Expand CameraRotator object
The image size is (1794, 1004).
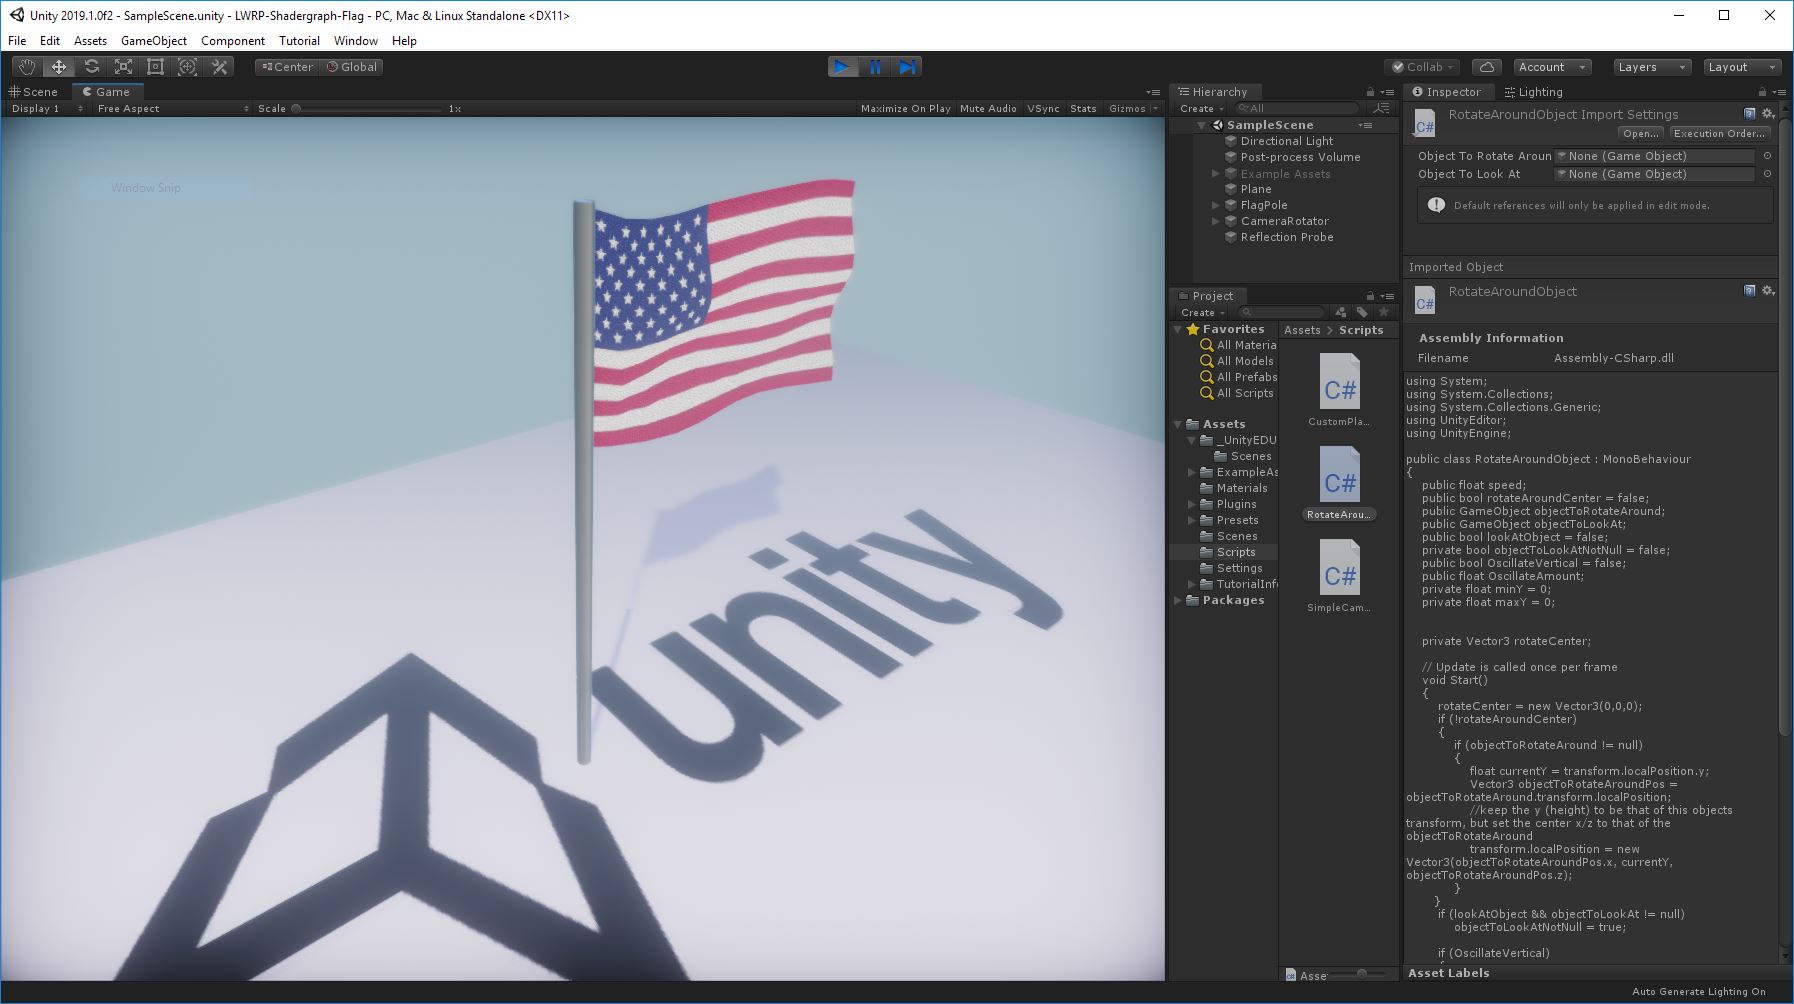(1216, 221)
